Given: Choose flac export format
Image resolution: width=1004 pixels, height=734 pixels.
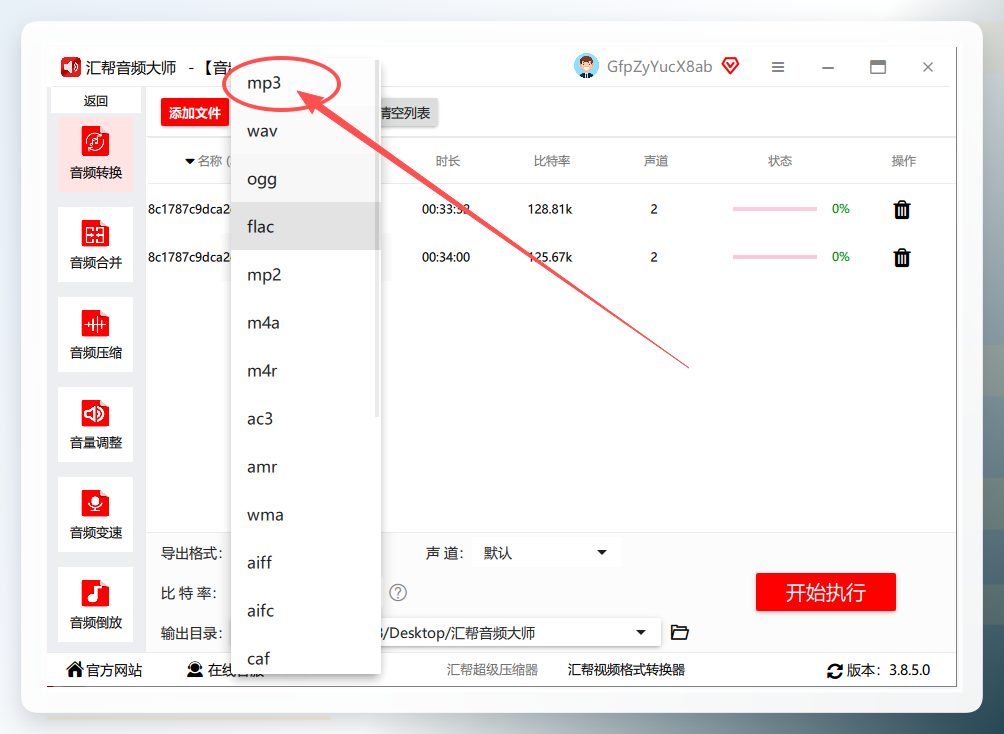Looking at the screenshot, I should click(x=303, y=227).
